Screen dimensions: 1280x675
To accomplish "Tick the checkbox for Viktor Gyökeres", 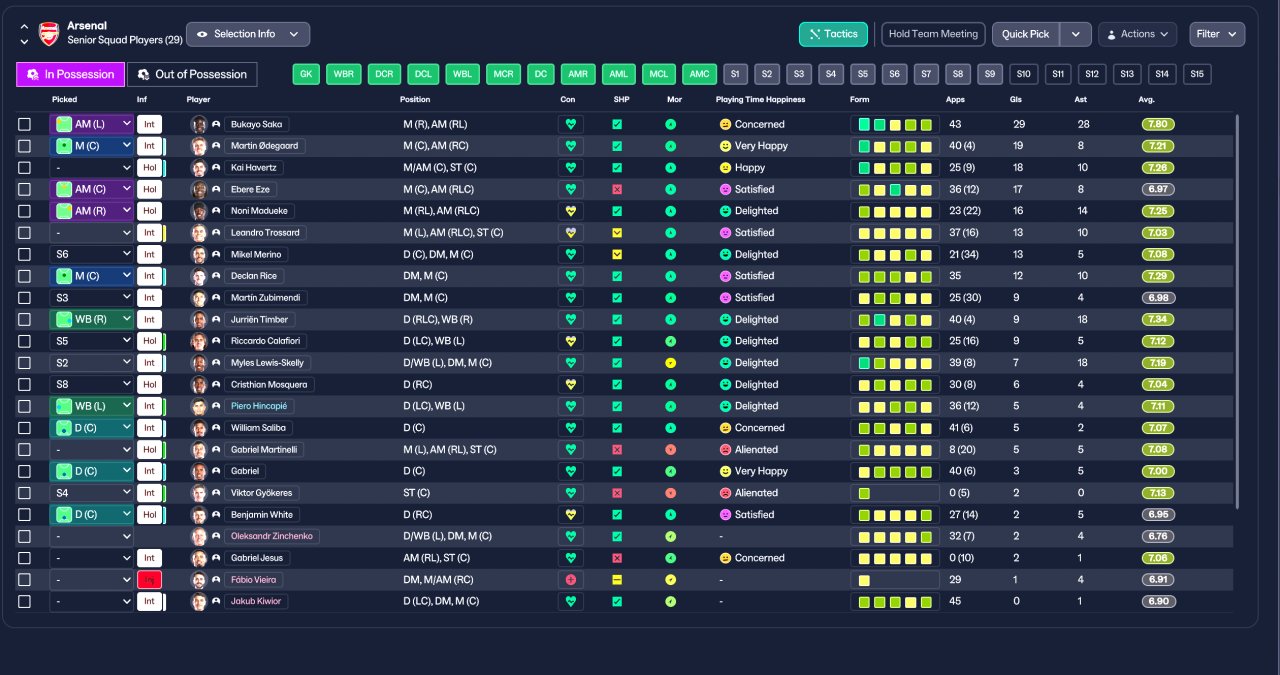I will click(x=24, y=493).
